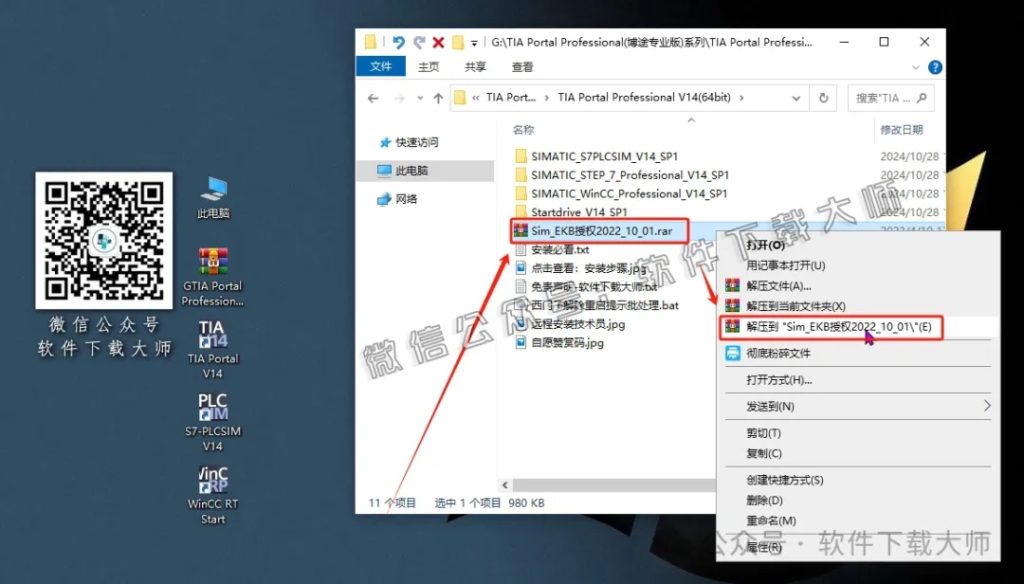Open the GTIA Portal Professional archive on desktop
Screen dimensions: 1024x584
(x=211, y=262)
